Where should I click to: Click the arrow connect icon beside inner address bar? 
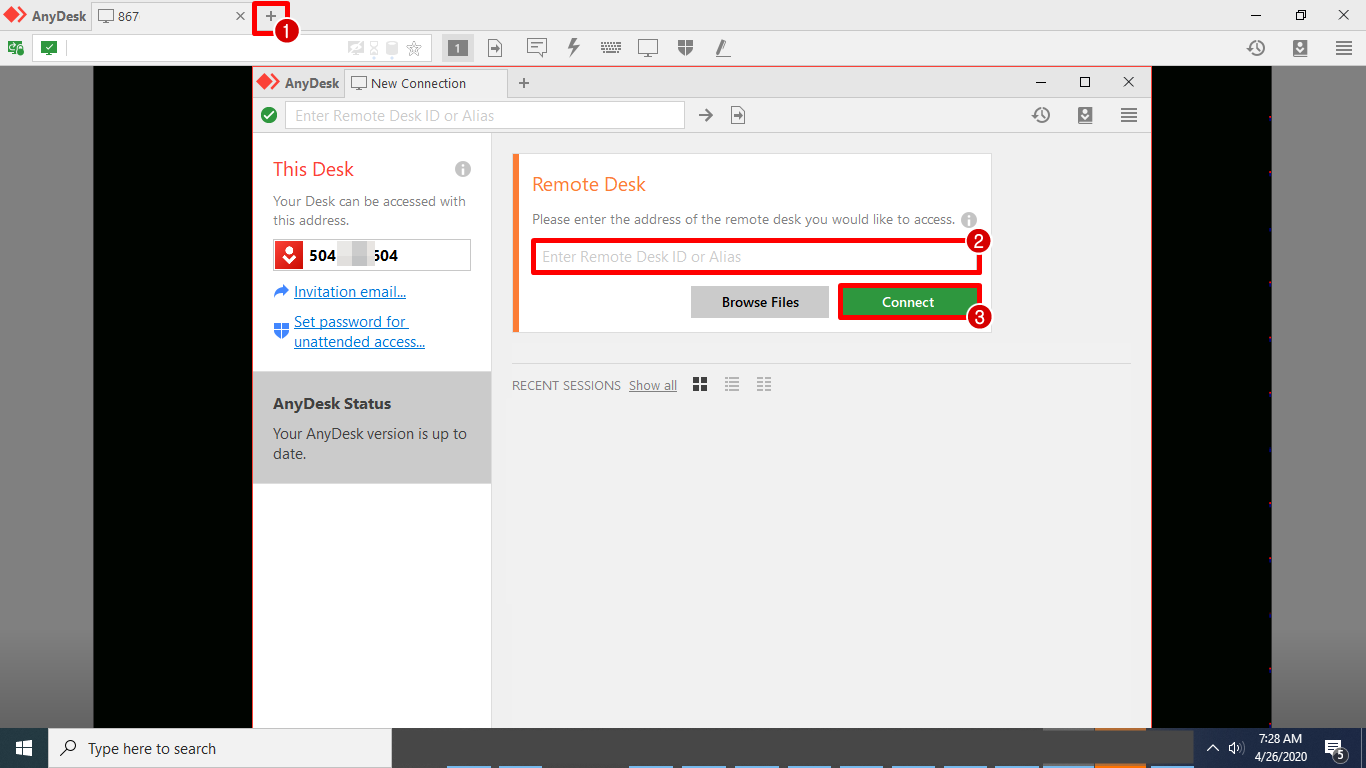pos(706,116)
